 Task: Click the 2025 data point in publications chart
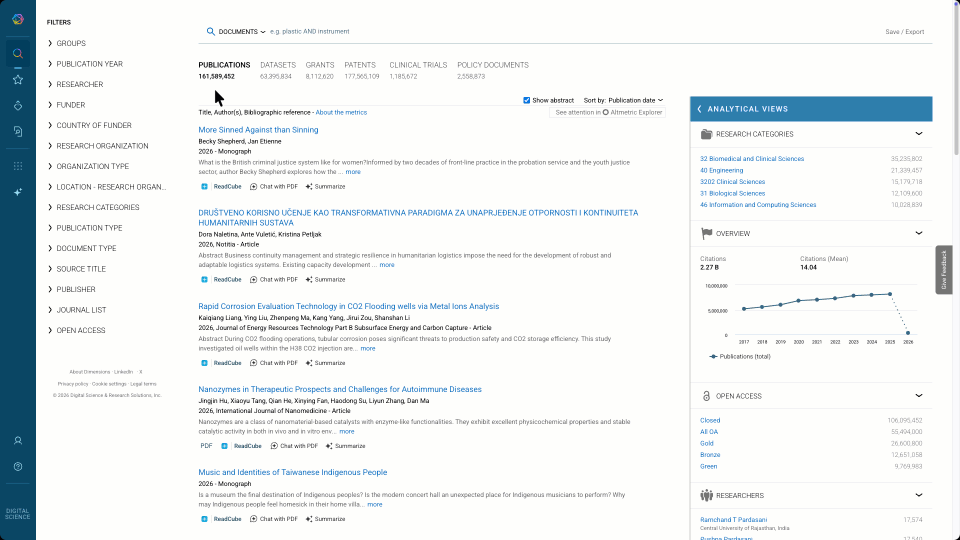[x=890, y=294]
